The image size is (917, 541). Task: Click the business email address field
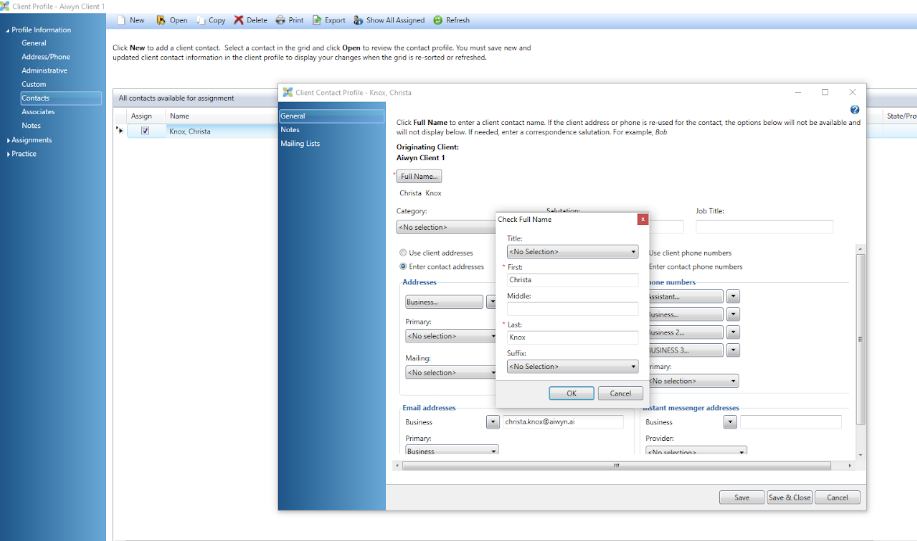click(x=563, y=422)
